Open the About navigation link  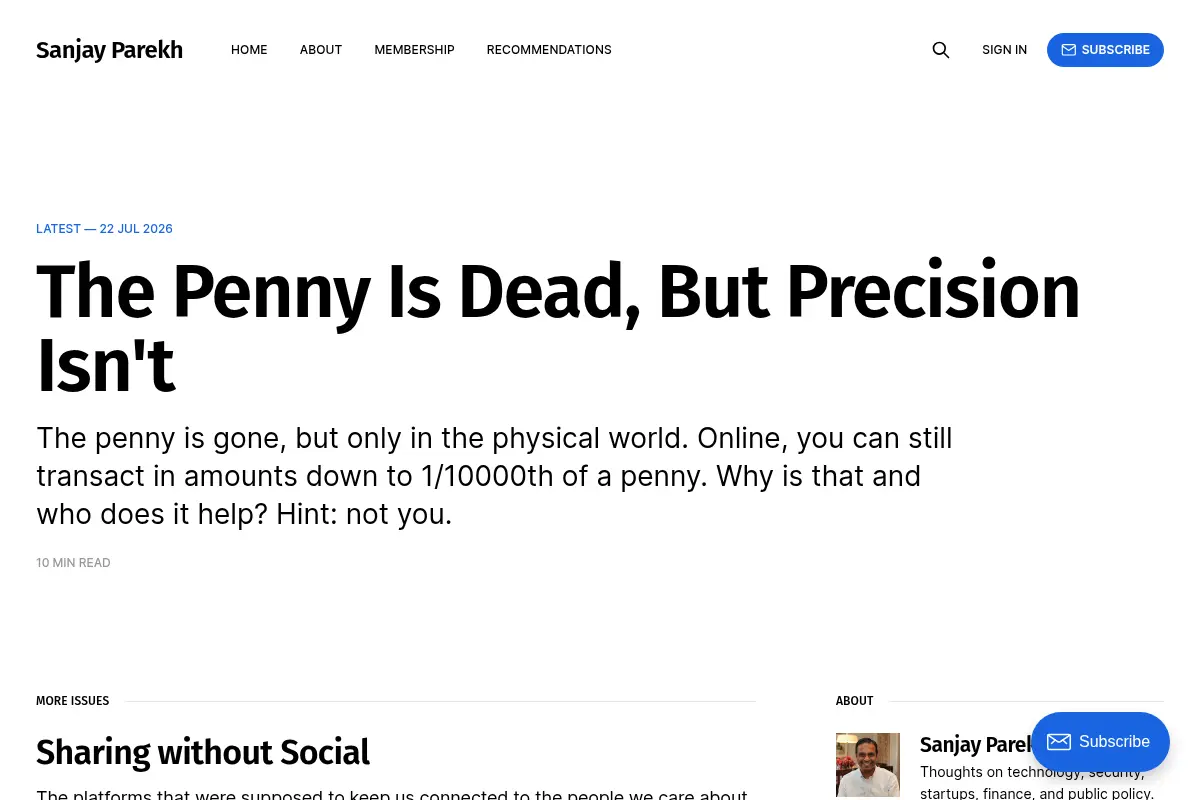[x=321, y=50]
